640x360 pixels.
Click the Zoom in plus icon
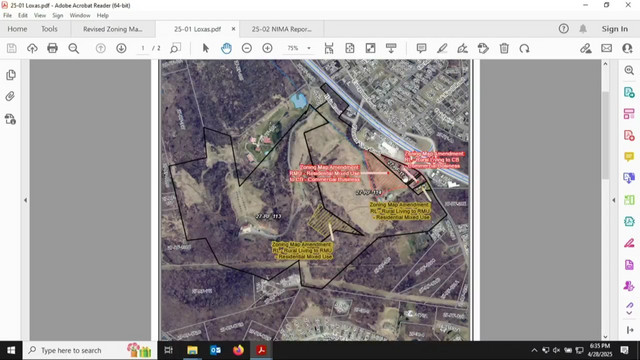tap(267, 48)
